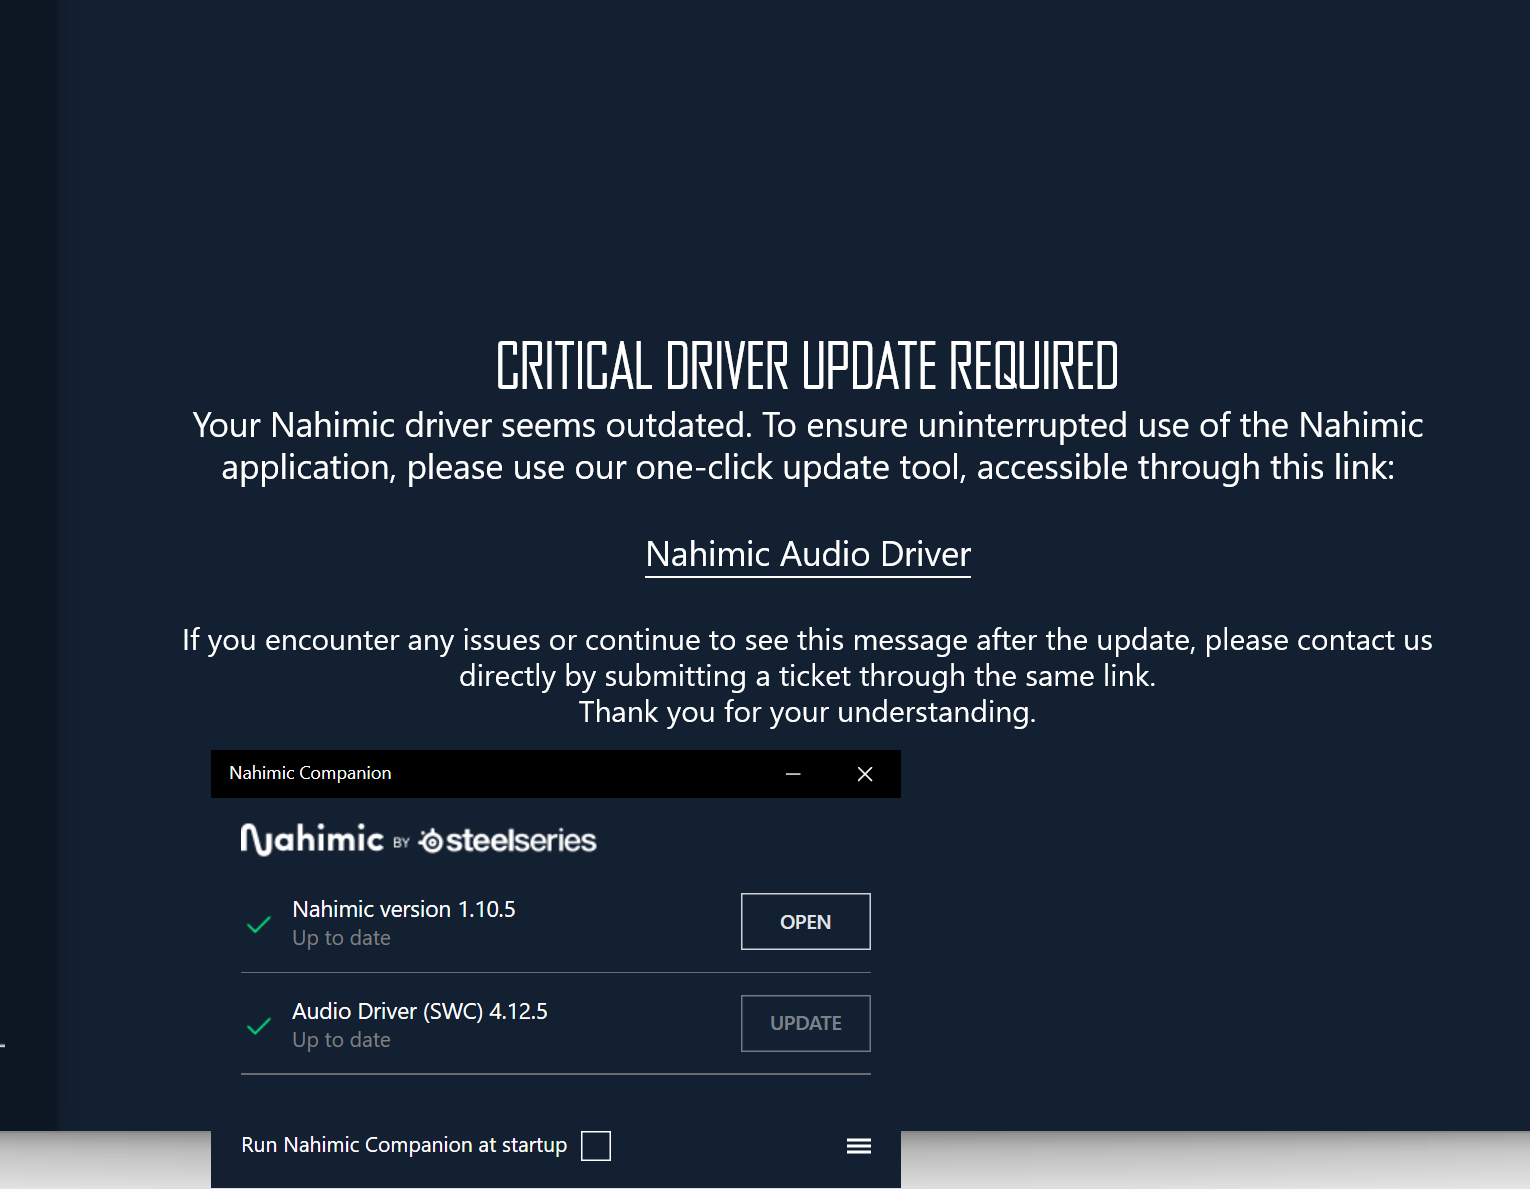
Task: Click the Run Nahimic Companion at startup label
Action: point(404,1145)
